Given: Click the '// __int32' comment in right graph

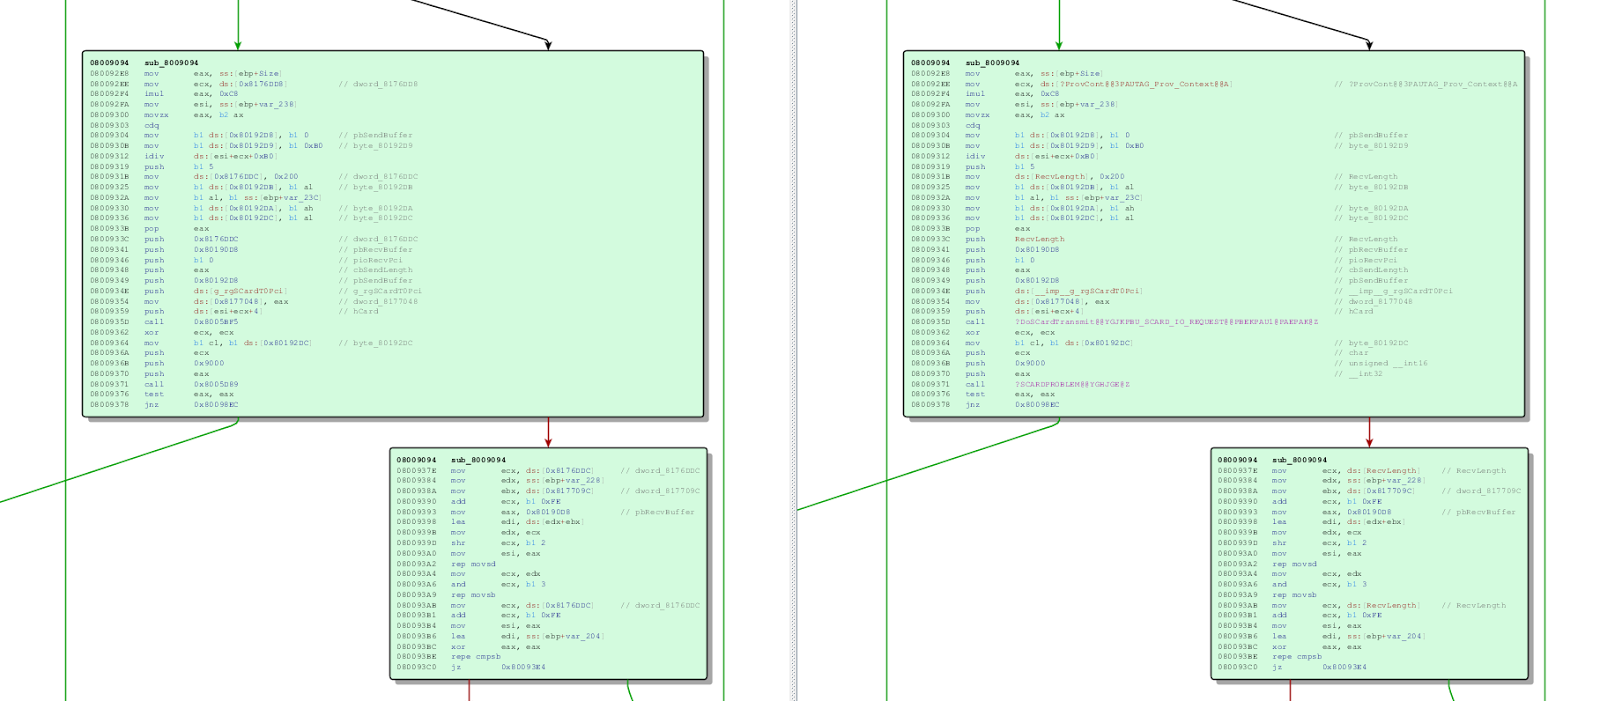Looking at the screenshot, I should pyautogui.click(x=1358, y=374).
